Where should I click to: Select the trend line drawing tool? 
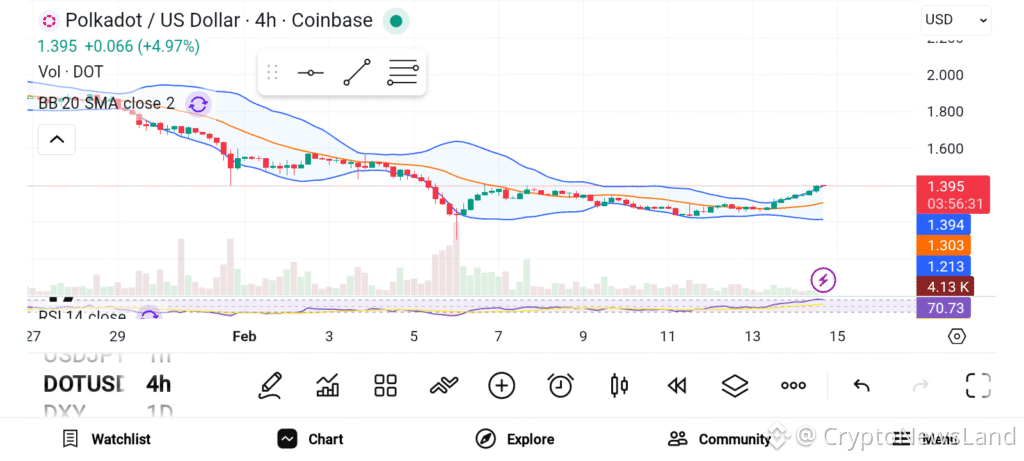(x=356, y=72)
